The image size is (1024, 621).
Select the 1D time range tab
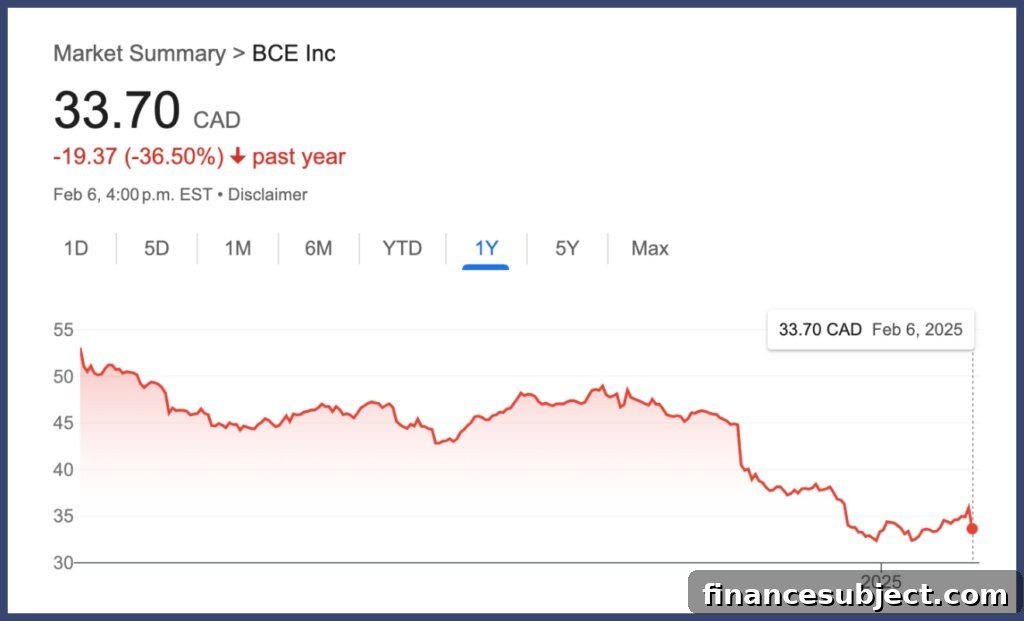[76, 248]
